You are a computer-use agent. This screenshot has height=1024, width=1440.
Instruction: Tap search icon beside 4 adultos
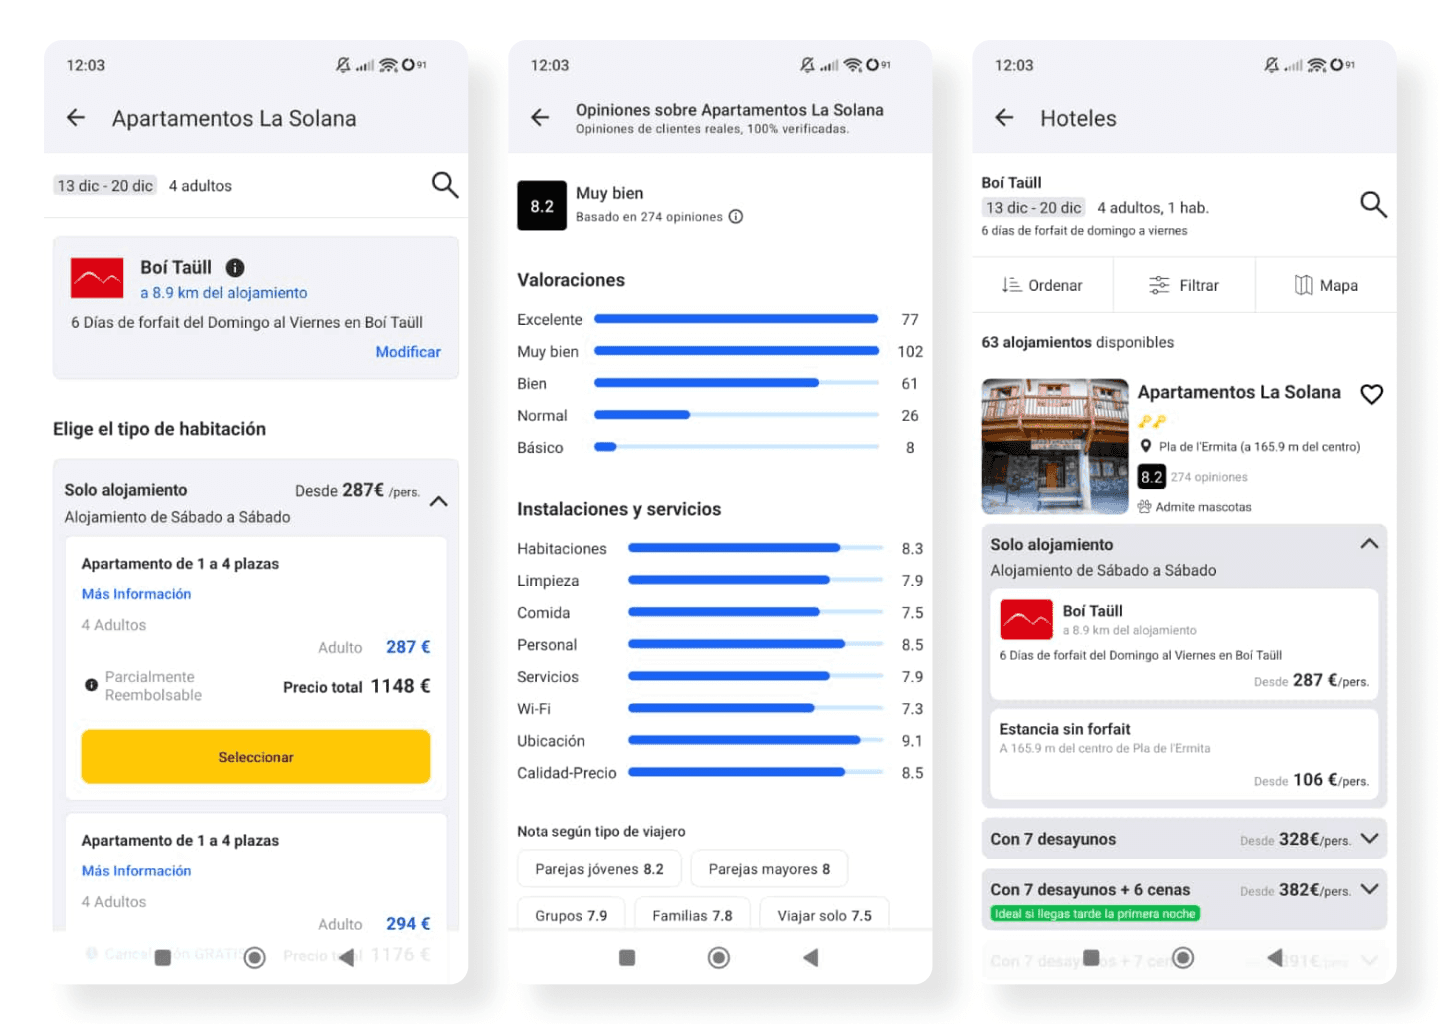[x=444, y=185]
